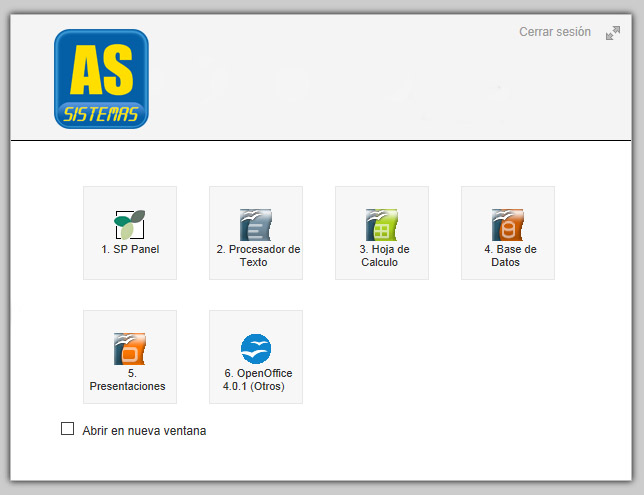Click the '1. SP Panel' label
Screen dimensions: 644x495
point(130,249)
